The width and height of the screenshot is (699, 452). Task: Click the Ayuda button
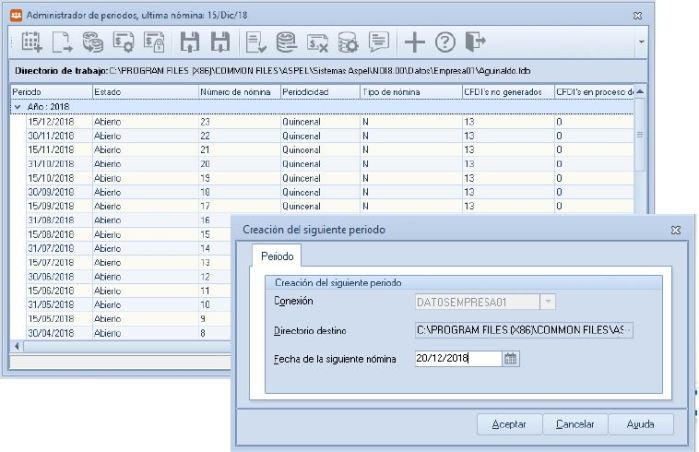640,424
